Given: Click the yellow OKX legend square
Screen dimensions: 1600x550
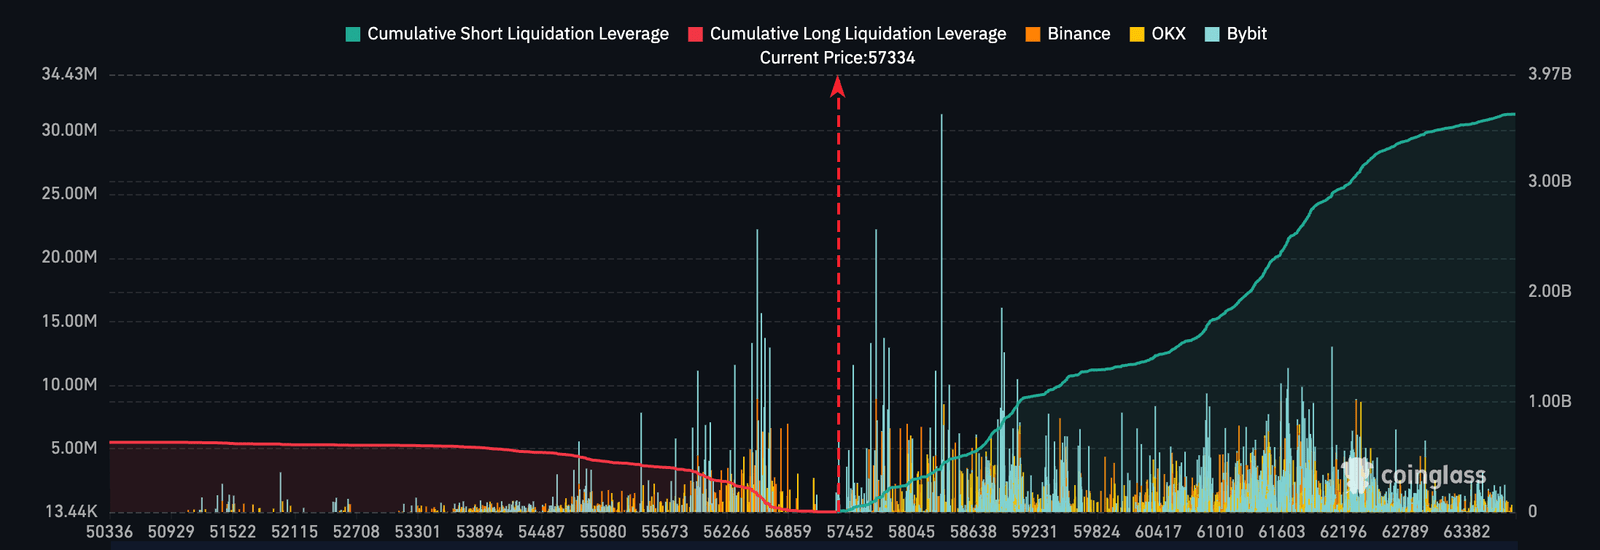Looking at the screenshot, I should click(1137, 34).
